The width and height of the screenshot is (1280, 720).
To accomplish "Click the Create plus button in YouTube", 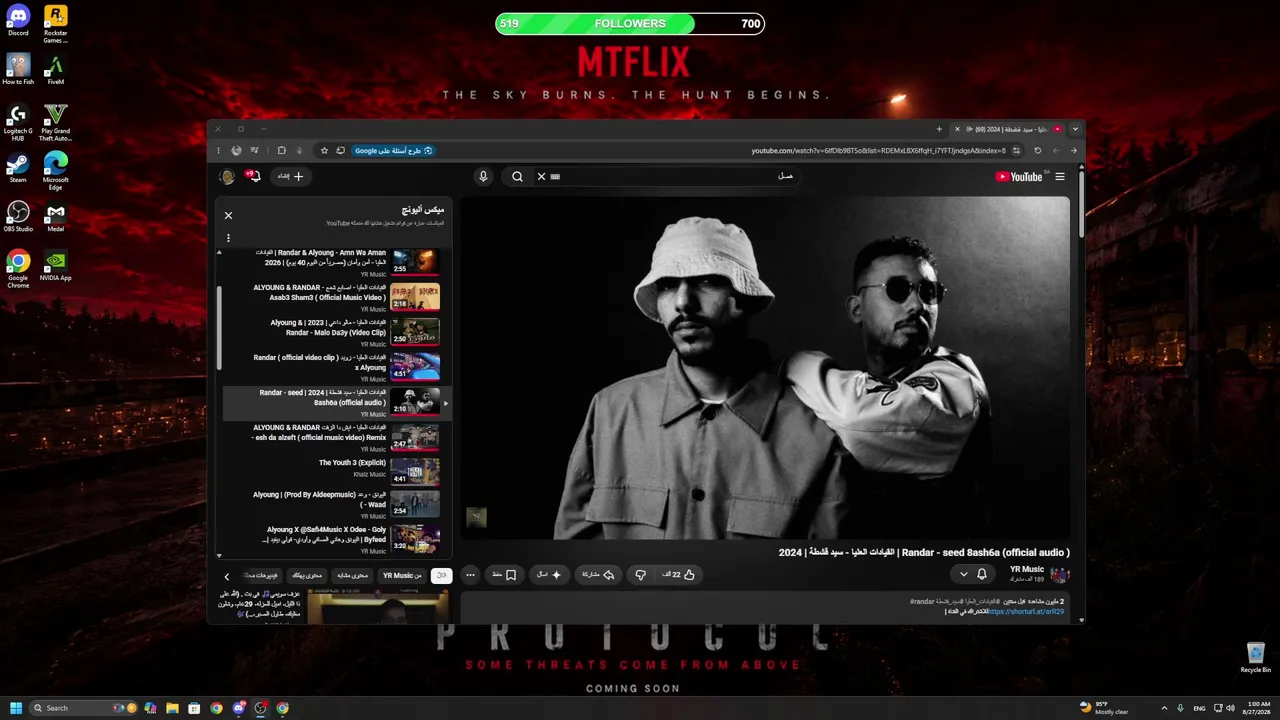I will 291,177.
